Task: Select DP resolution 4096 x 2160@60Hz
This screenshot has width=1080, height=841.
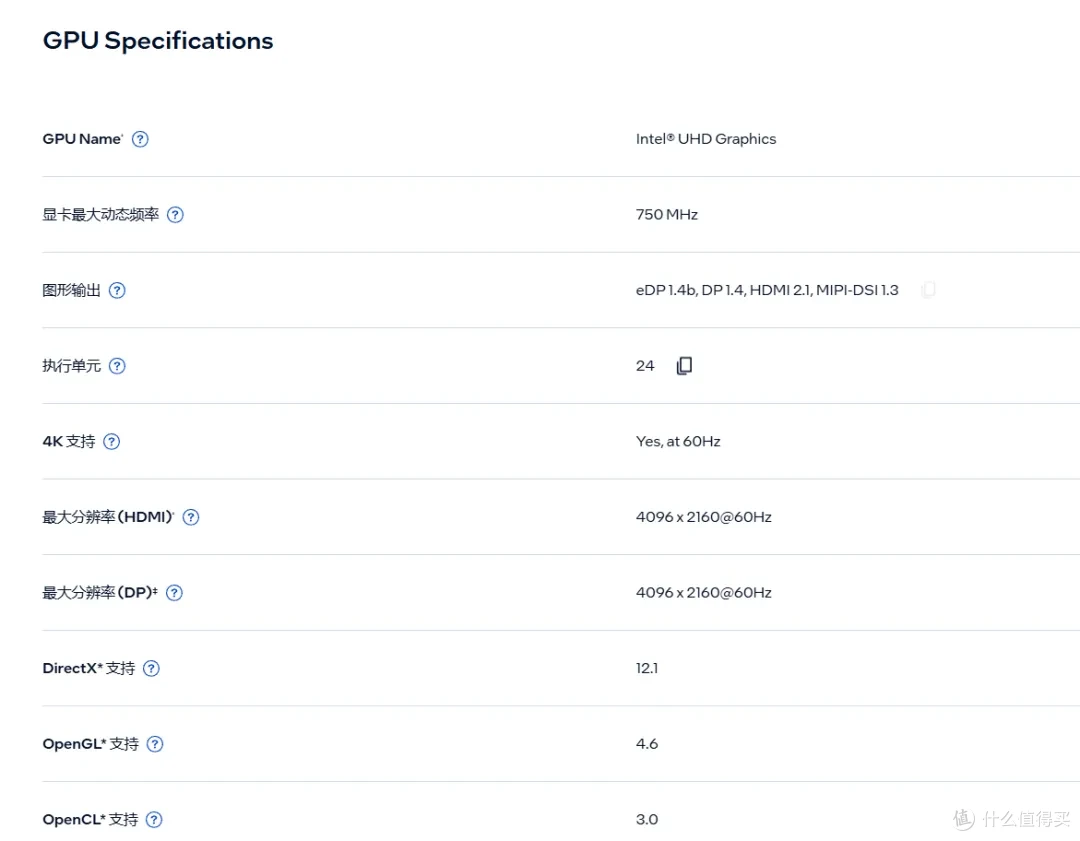Action: pos(703,593)
